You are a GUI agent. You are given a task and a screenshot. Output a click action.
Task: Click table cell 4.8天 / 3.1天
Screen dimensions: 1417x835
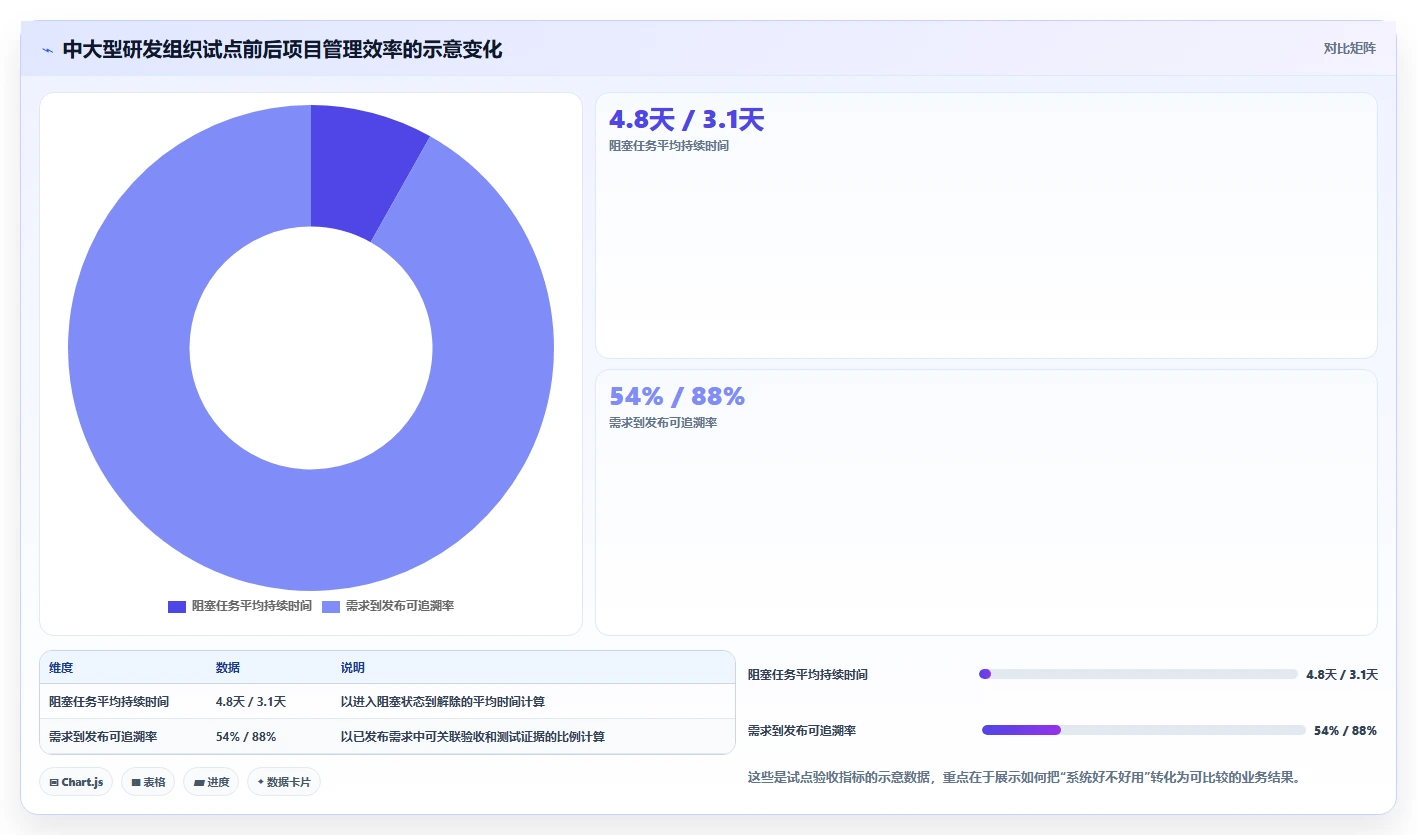(x=251, y=702)
